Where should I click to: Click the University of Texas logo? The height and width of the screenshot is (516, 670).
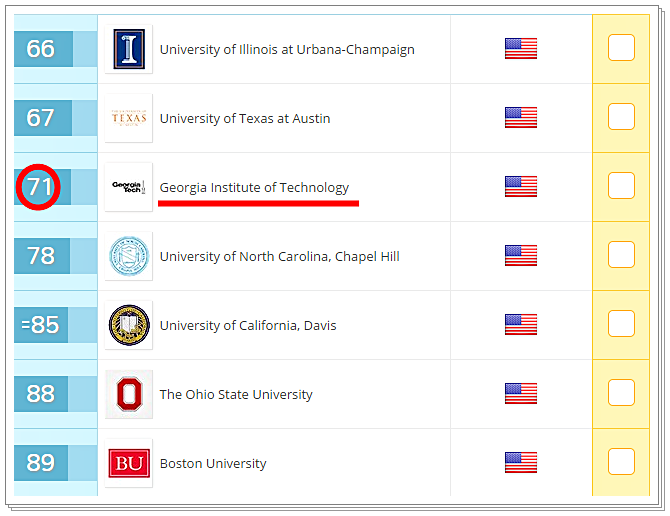[129, 118]
